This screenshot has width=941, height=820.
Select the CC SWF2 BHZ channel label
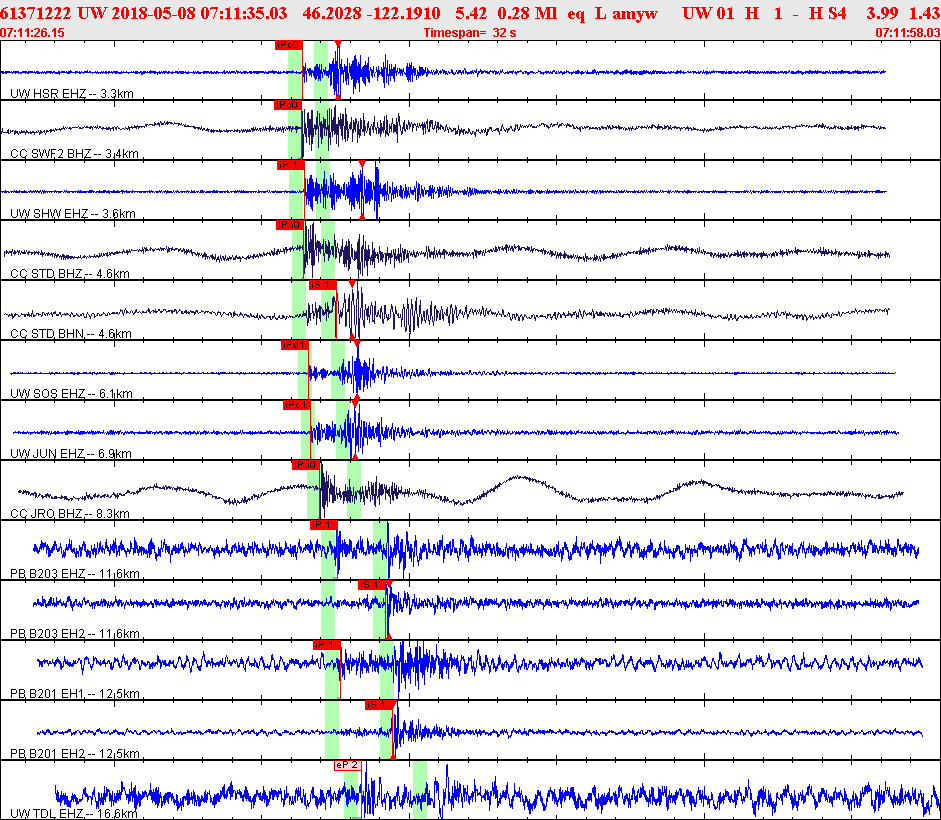click(74, 154)
